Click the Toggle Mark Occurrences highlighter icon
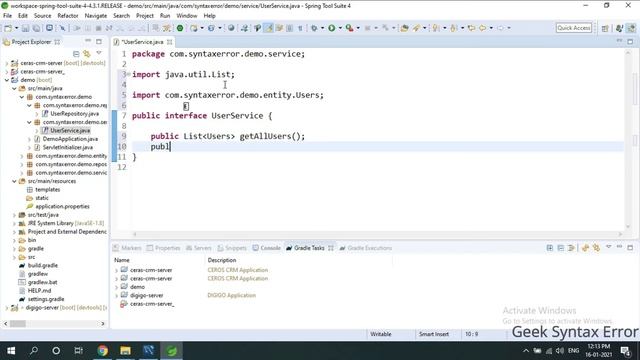Viewport: 640px width, 360px height. [x=268, y=28]
